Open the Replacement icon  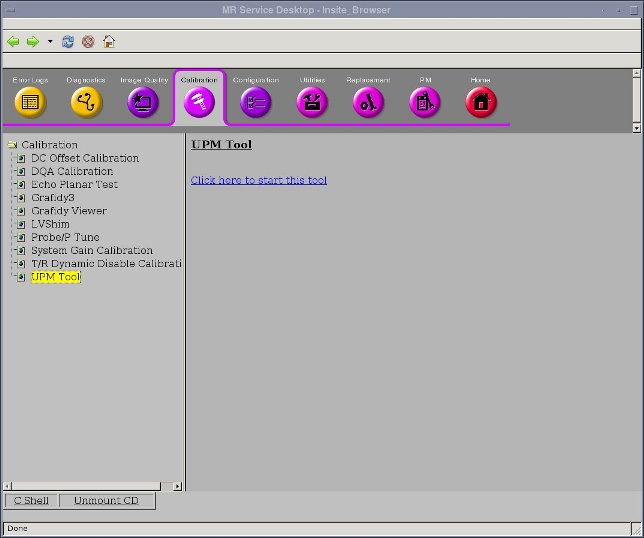point(368,102)
